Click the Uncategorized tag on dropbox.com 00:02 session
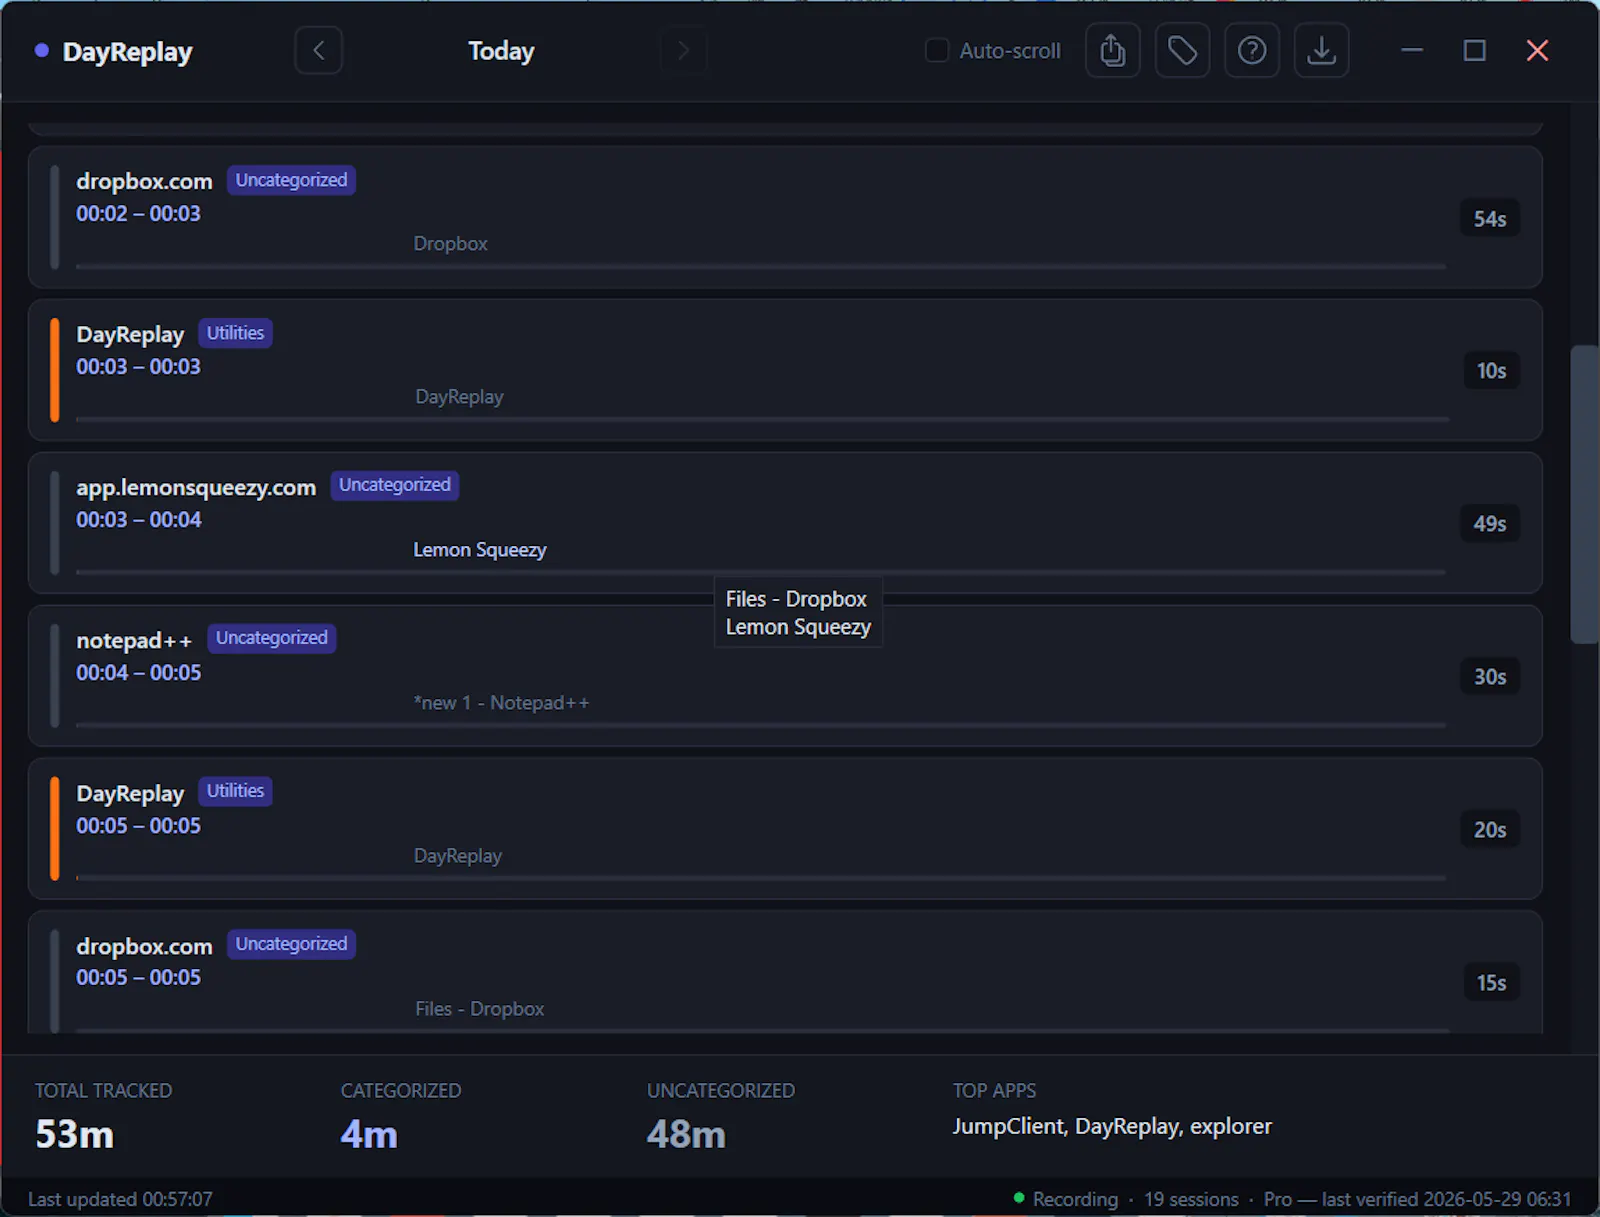 [291, 180]
